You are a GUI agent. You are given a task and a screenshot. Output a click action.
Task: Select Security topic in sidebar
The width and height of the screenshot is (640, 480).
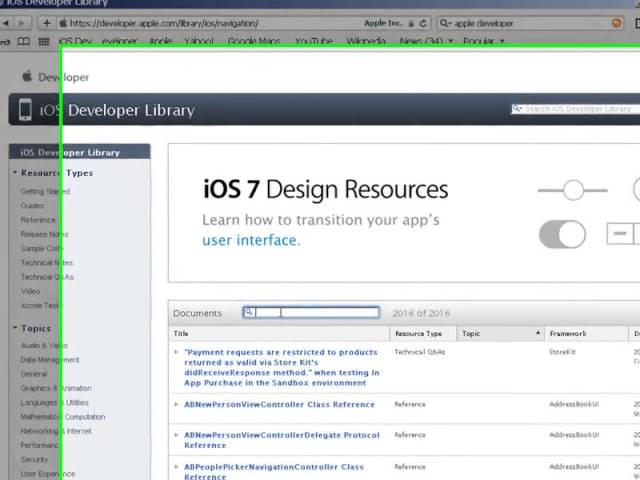[x=34, y=460]
